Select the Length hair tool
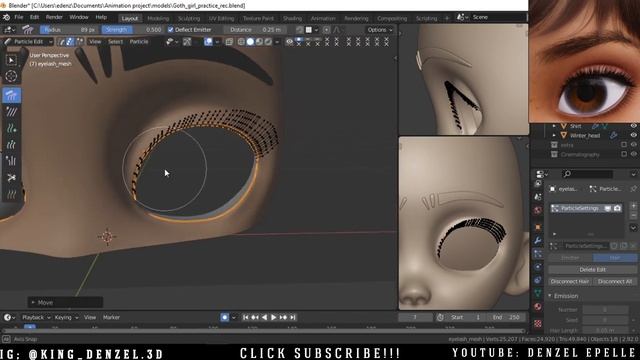The height and width of the screenshot is (360, 640). 11,145
